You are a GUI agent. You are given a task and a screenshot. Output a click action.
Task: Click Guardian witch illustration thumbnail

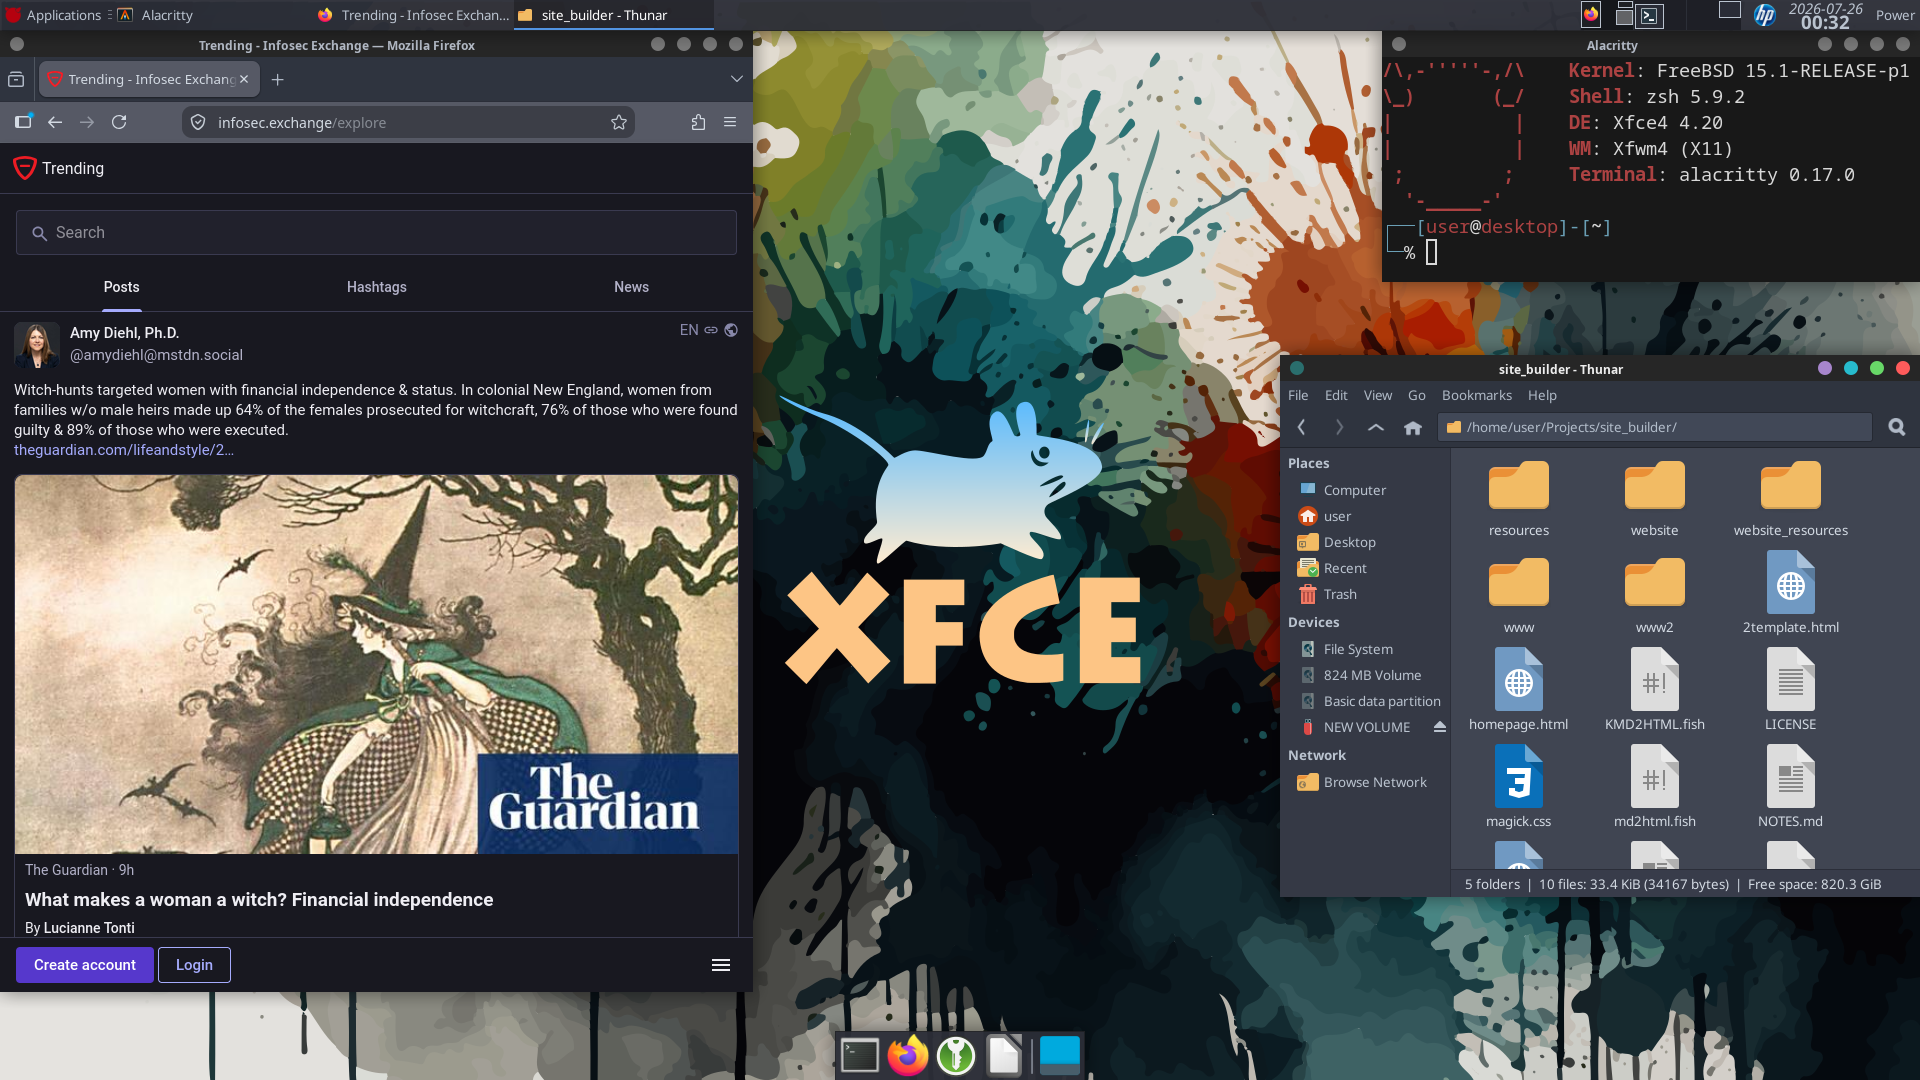pyautogui.click(x=376, y=664)
